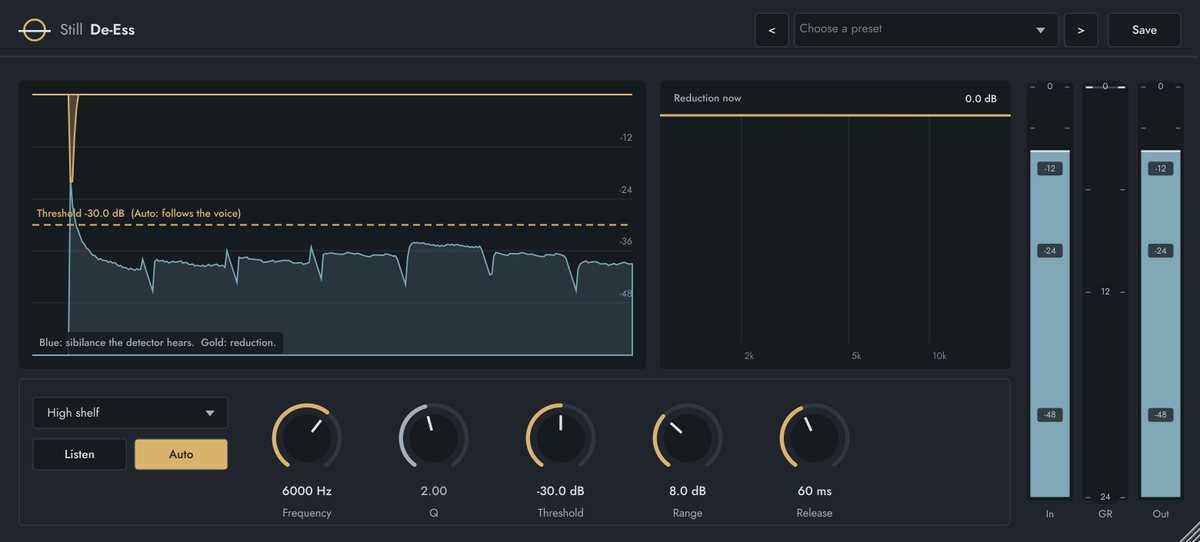Click the Frequency knob
The width and height of the screenshot is (1200, 542).
click(x=307, y=438)
